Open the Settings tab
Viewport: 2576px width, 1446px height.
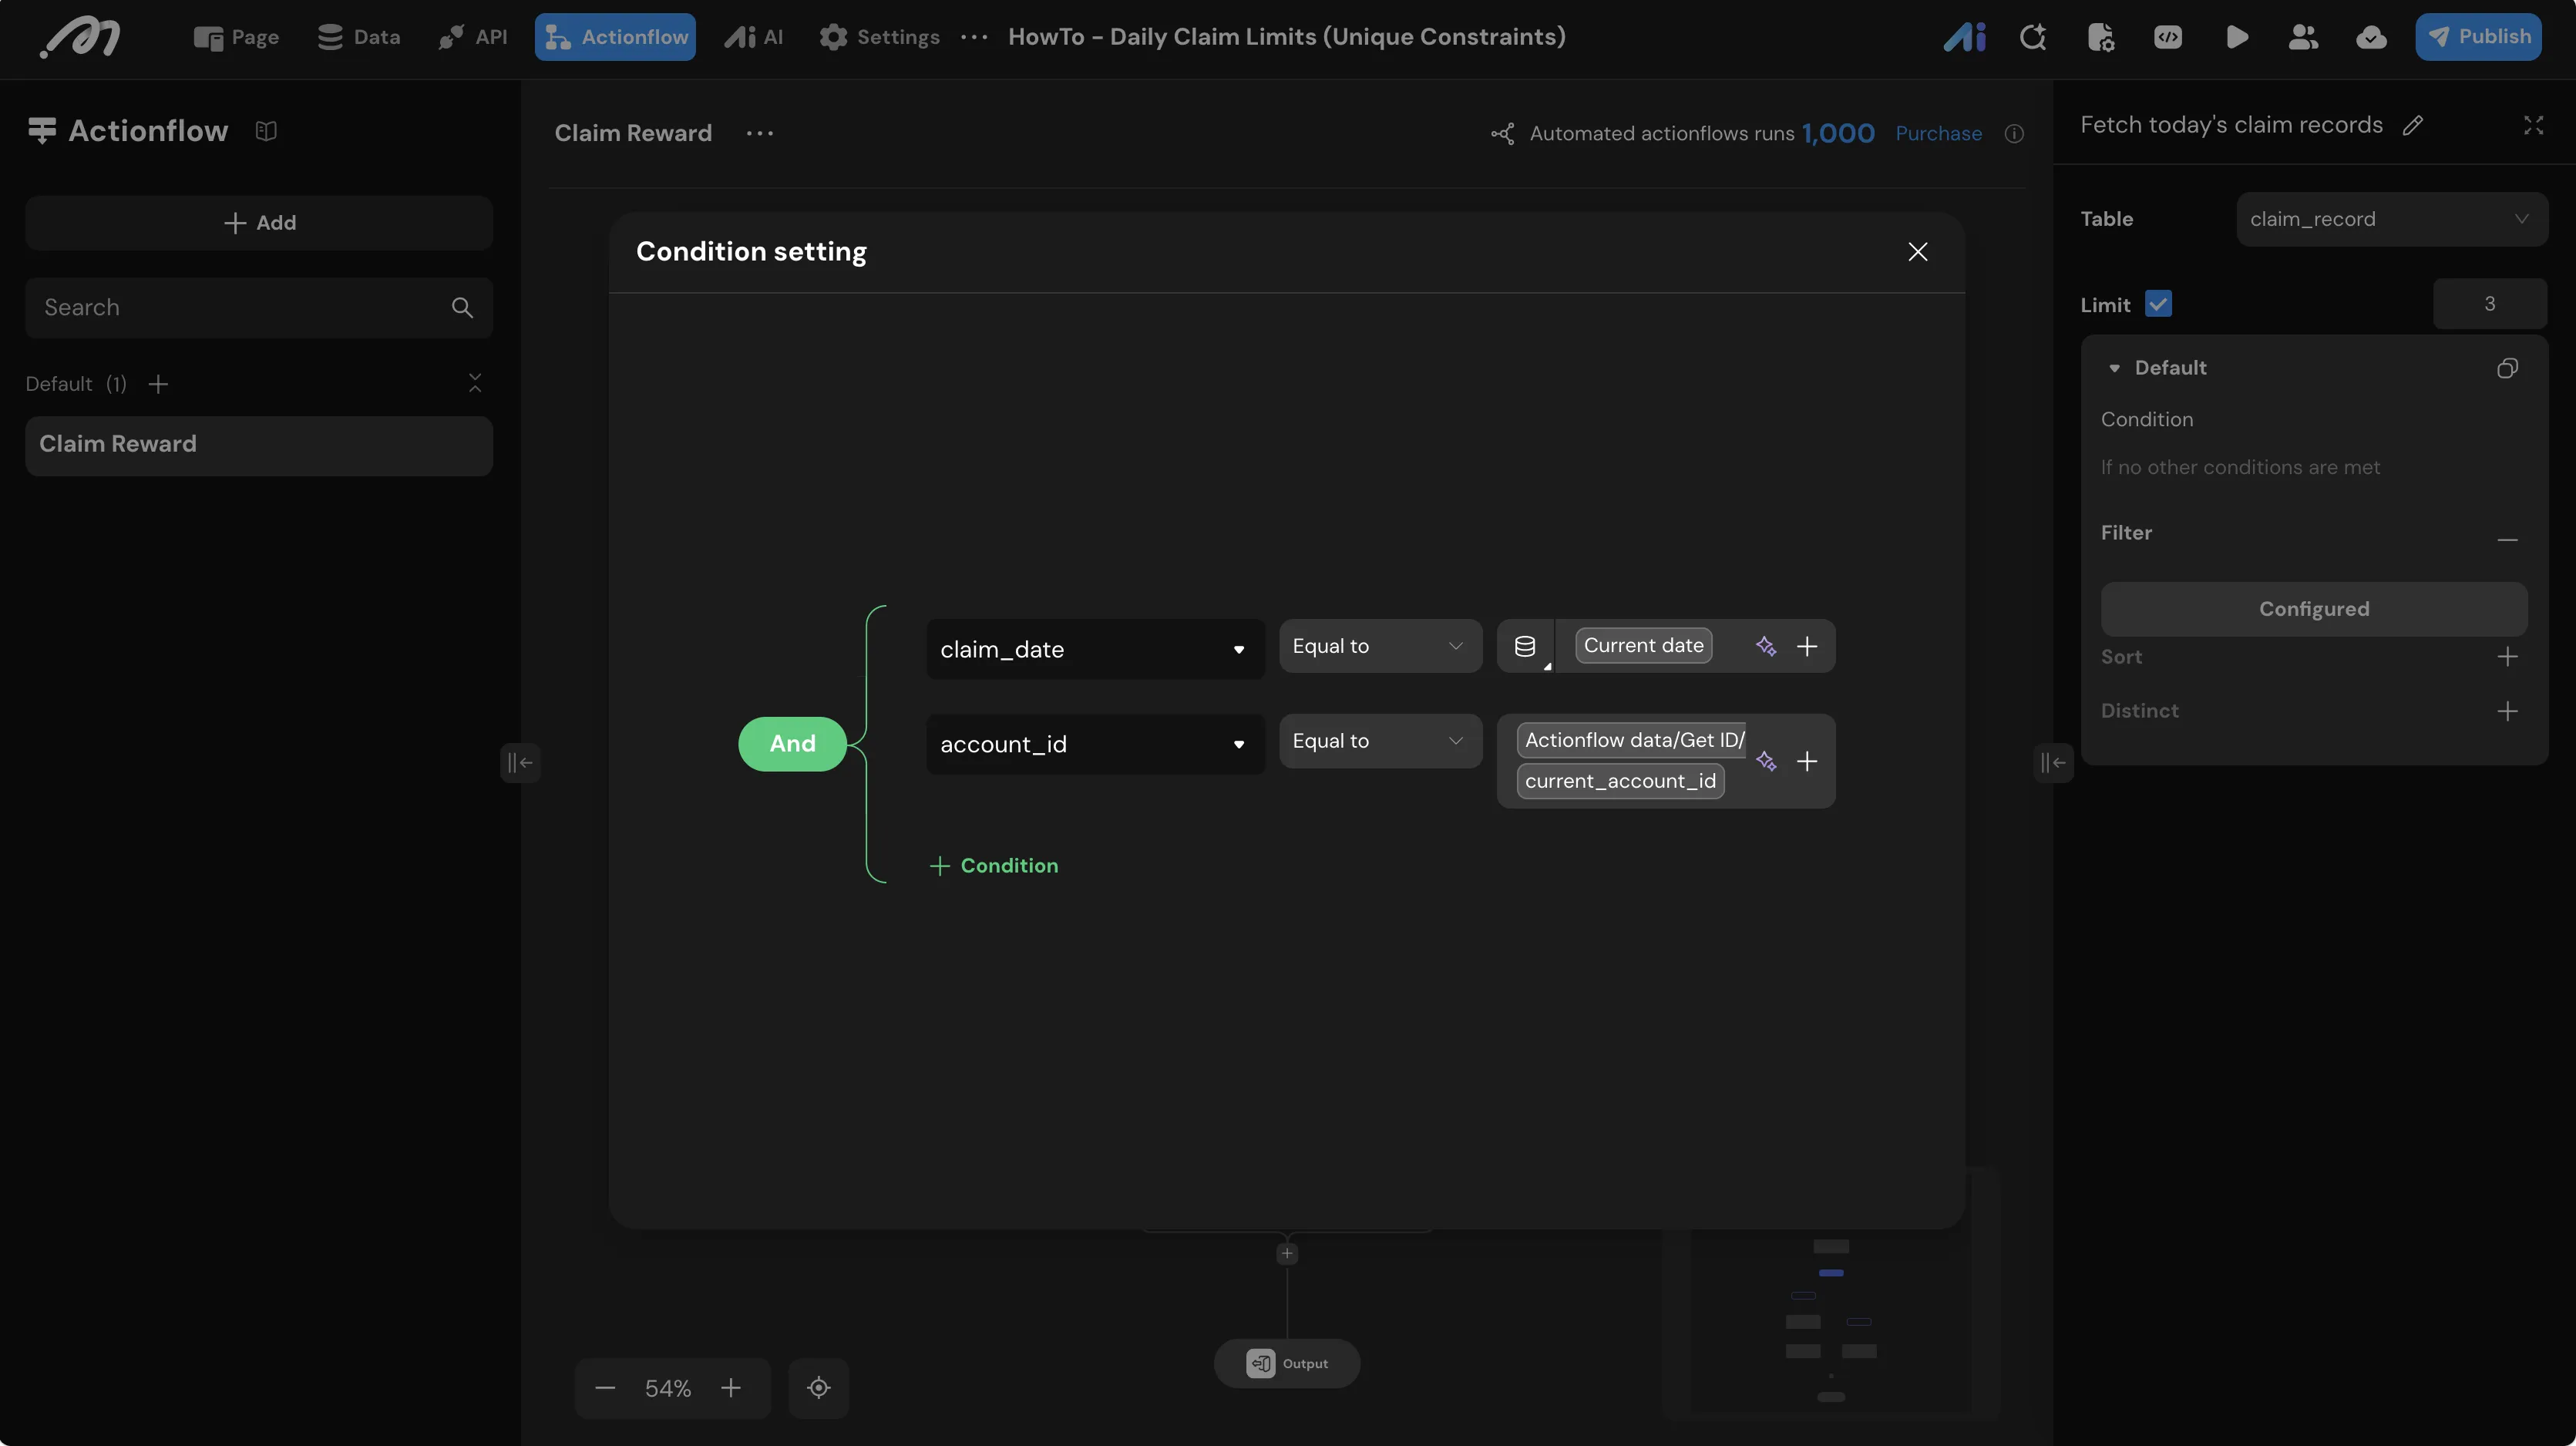(x=879, y=37)
